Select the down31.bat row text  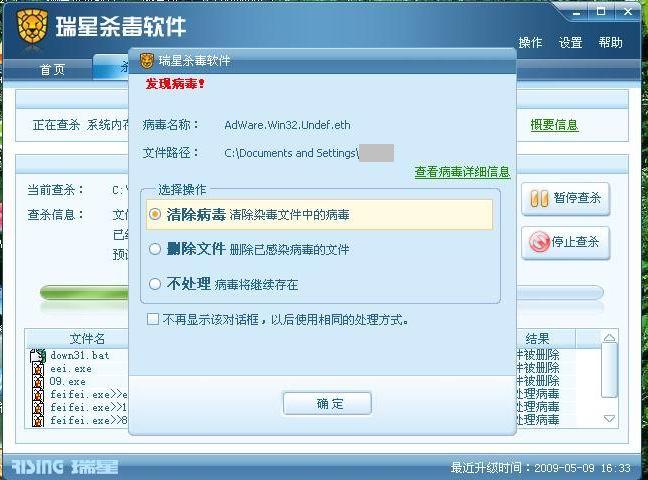(x=80, y=356)
